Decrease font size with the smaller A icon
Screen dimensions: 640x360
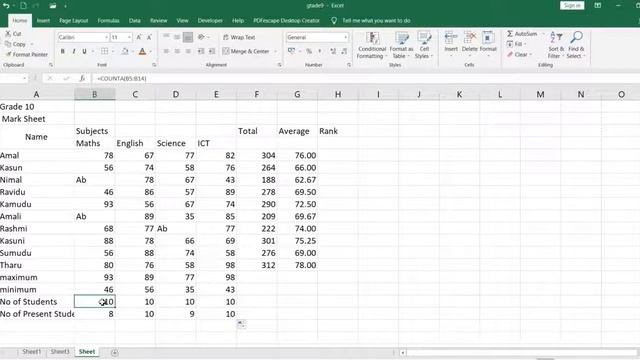point(149,37)
